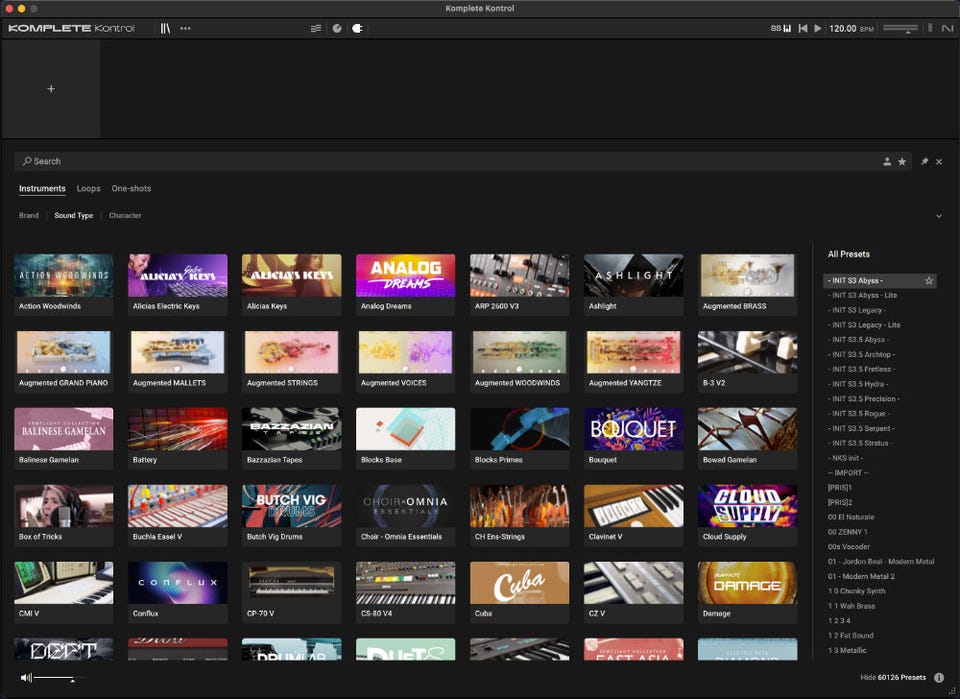Click Hide 60126 Presets link

point(892,678)
